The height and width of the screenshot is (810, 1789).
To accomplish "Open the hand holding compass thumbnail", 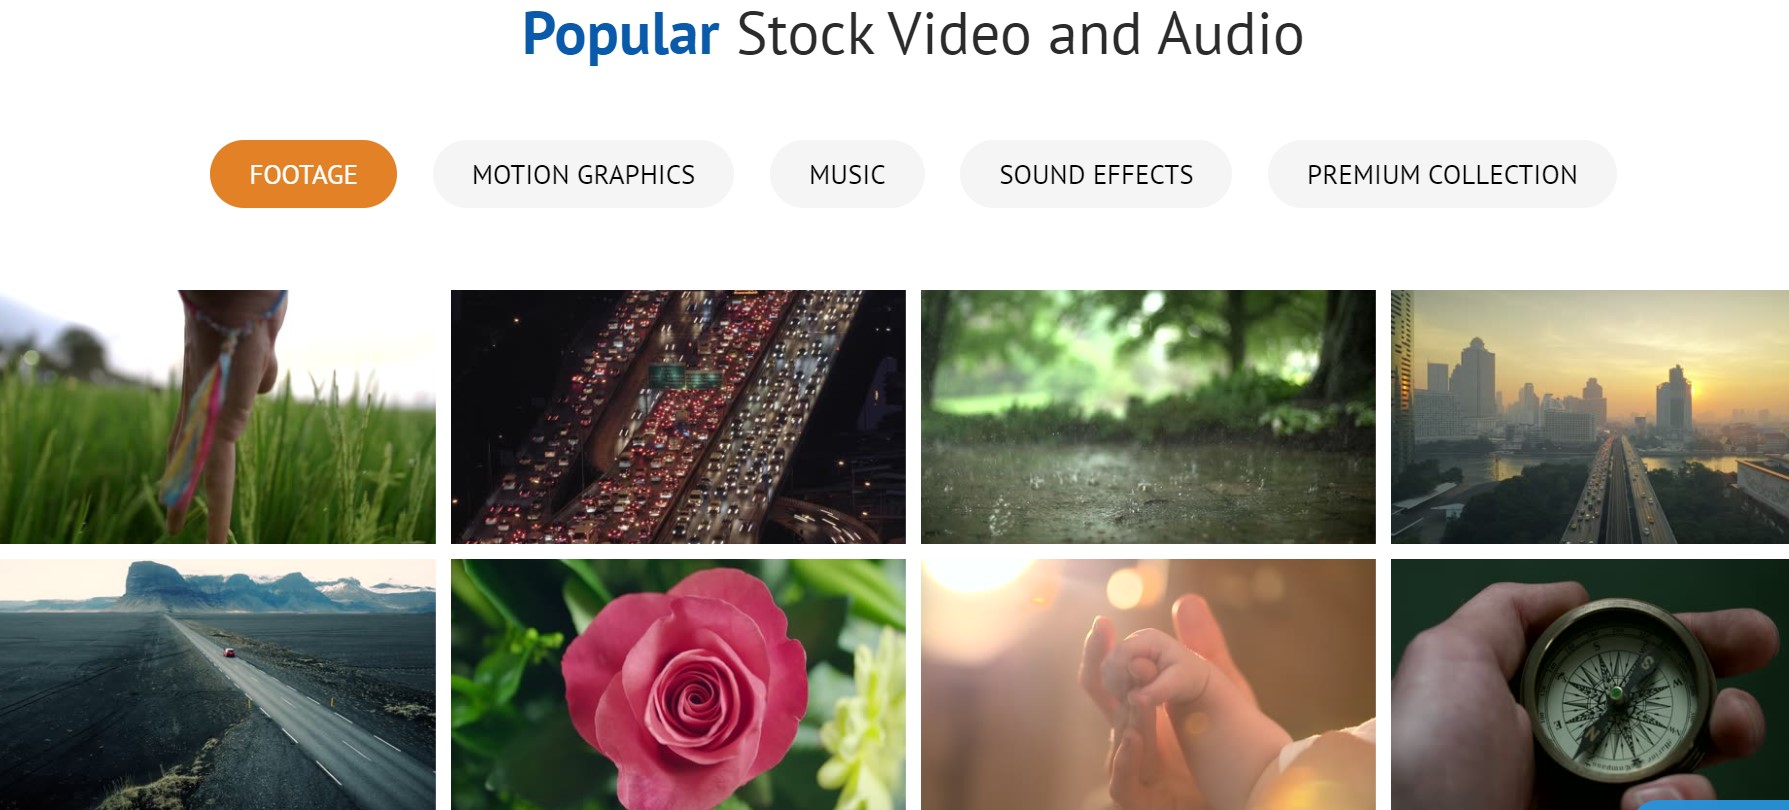I will 1590,685.
